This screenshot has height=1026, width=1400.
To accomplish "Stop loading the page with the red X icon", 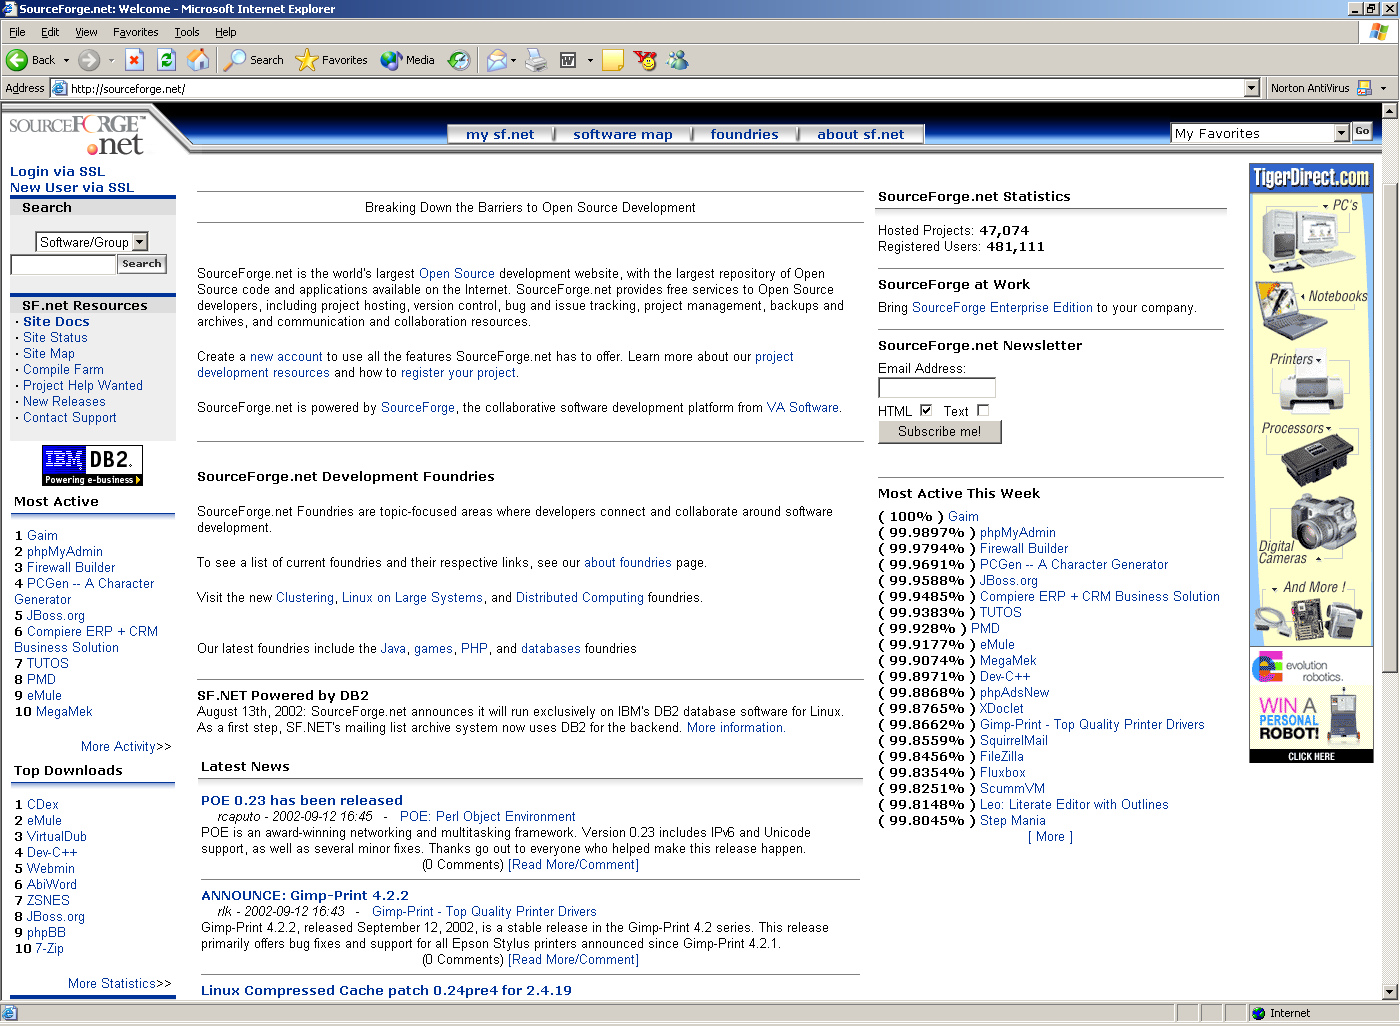I will [135, 60].
